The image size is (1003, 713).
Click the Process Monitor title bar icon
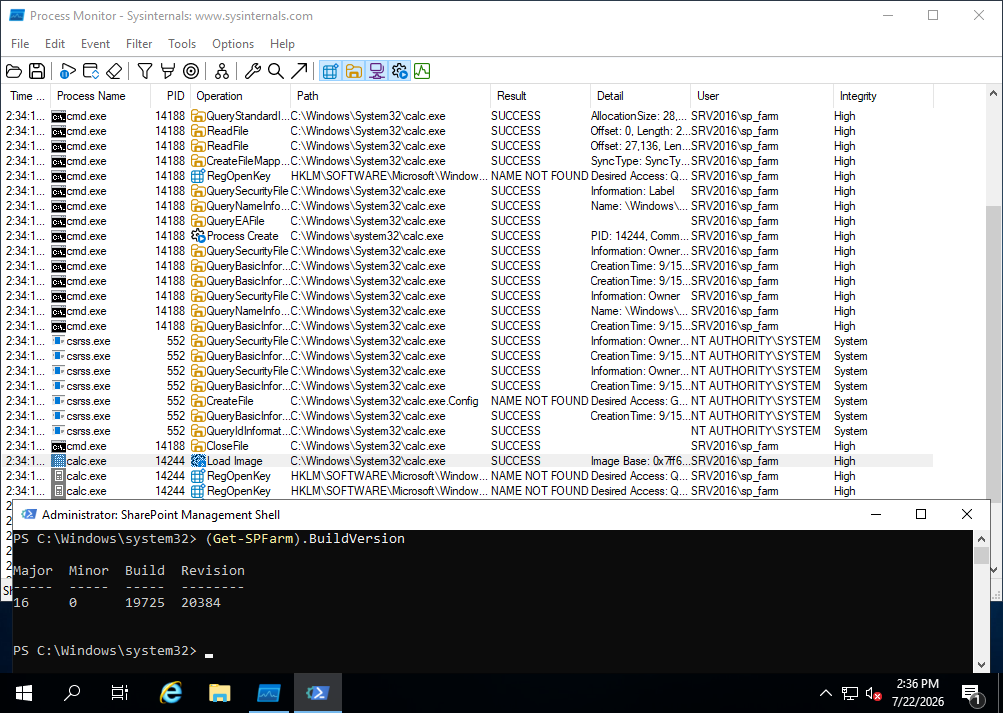pos(17,15)
